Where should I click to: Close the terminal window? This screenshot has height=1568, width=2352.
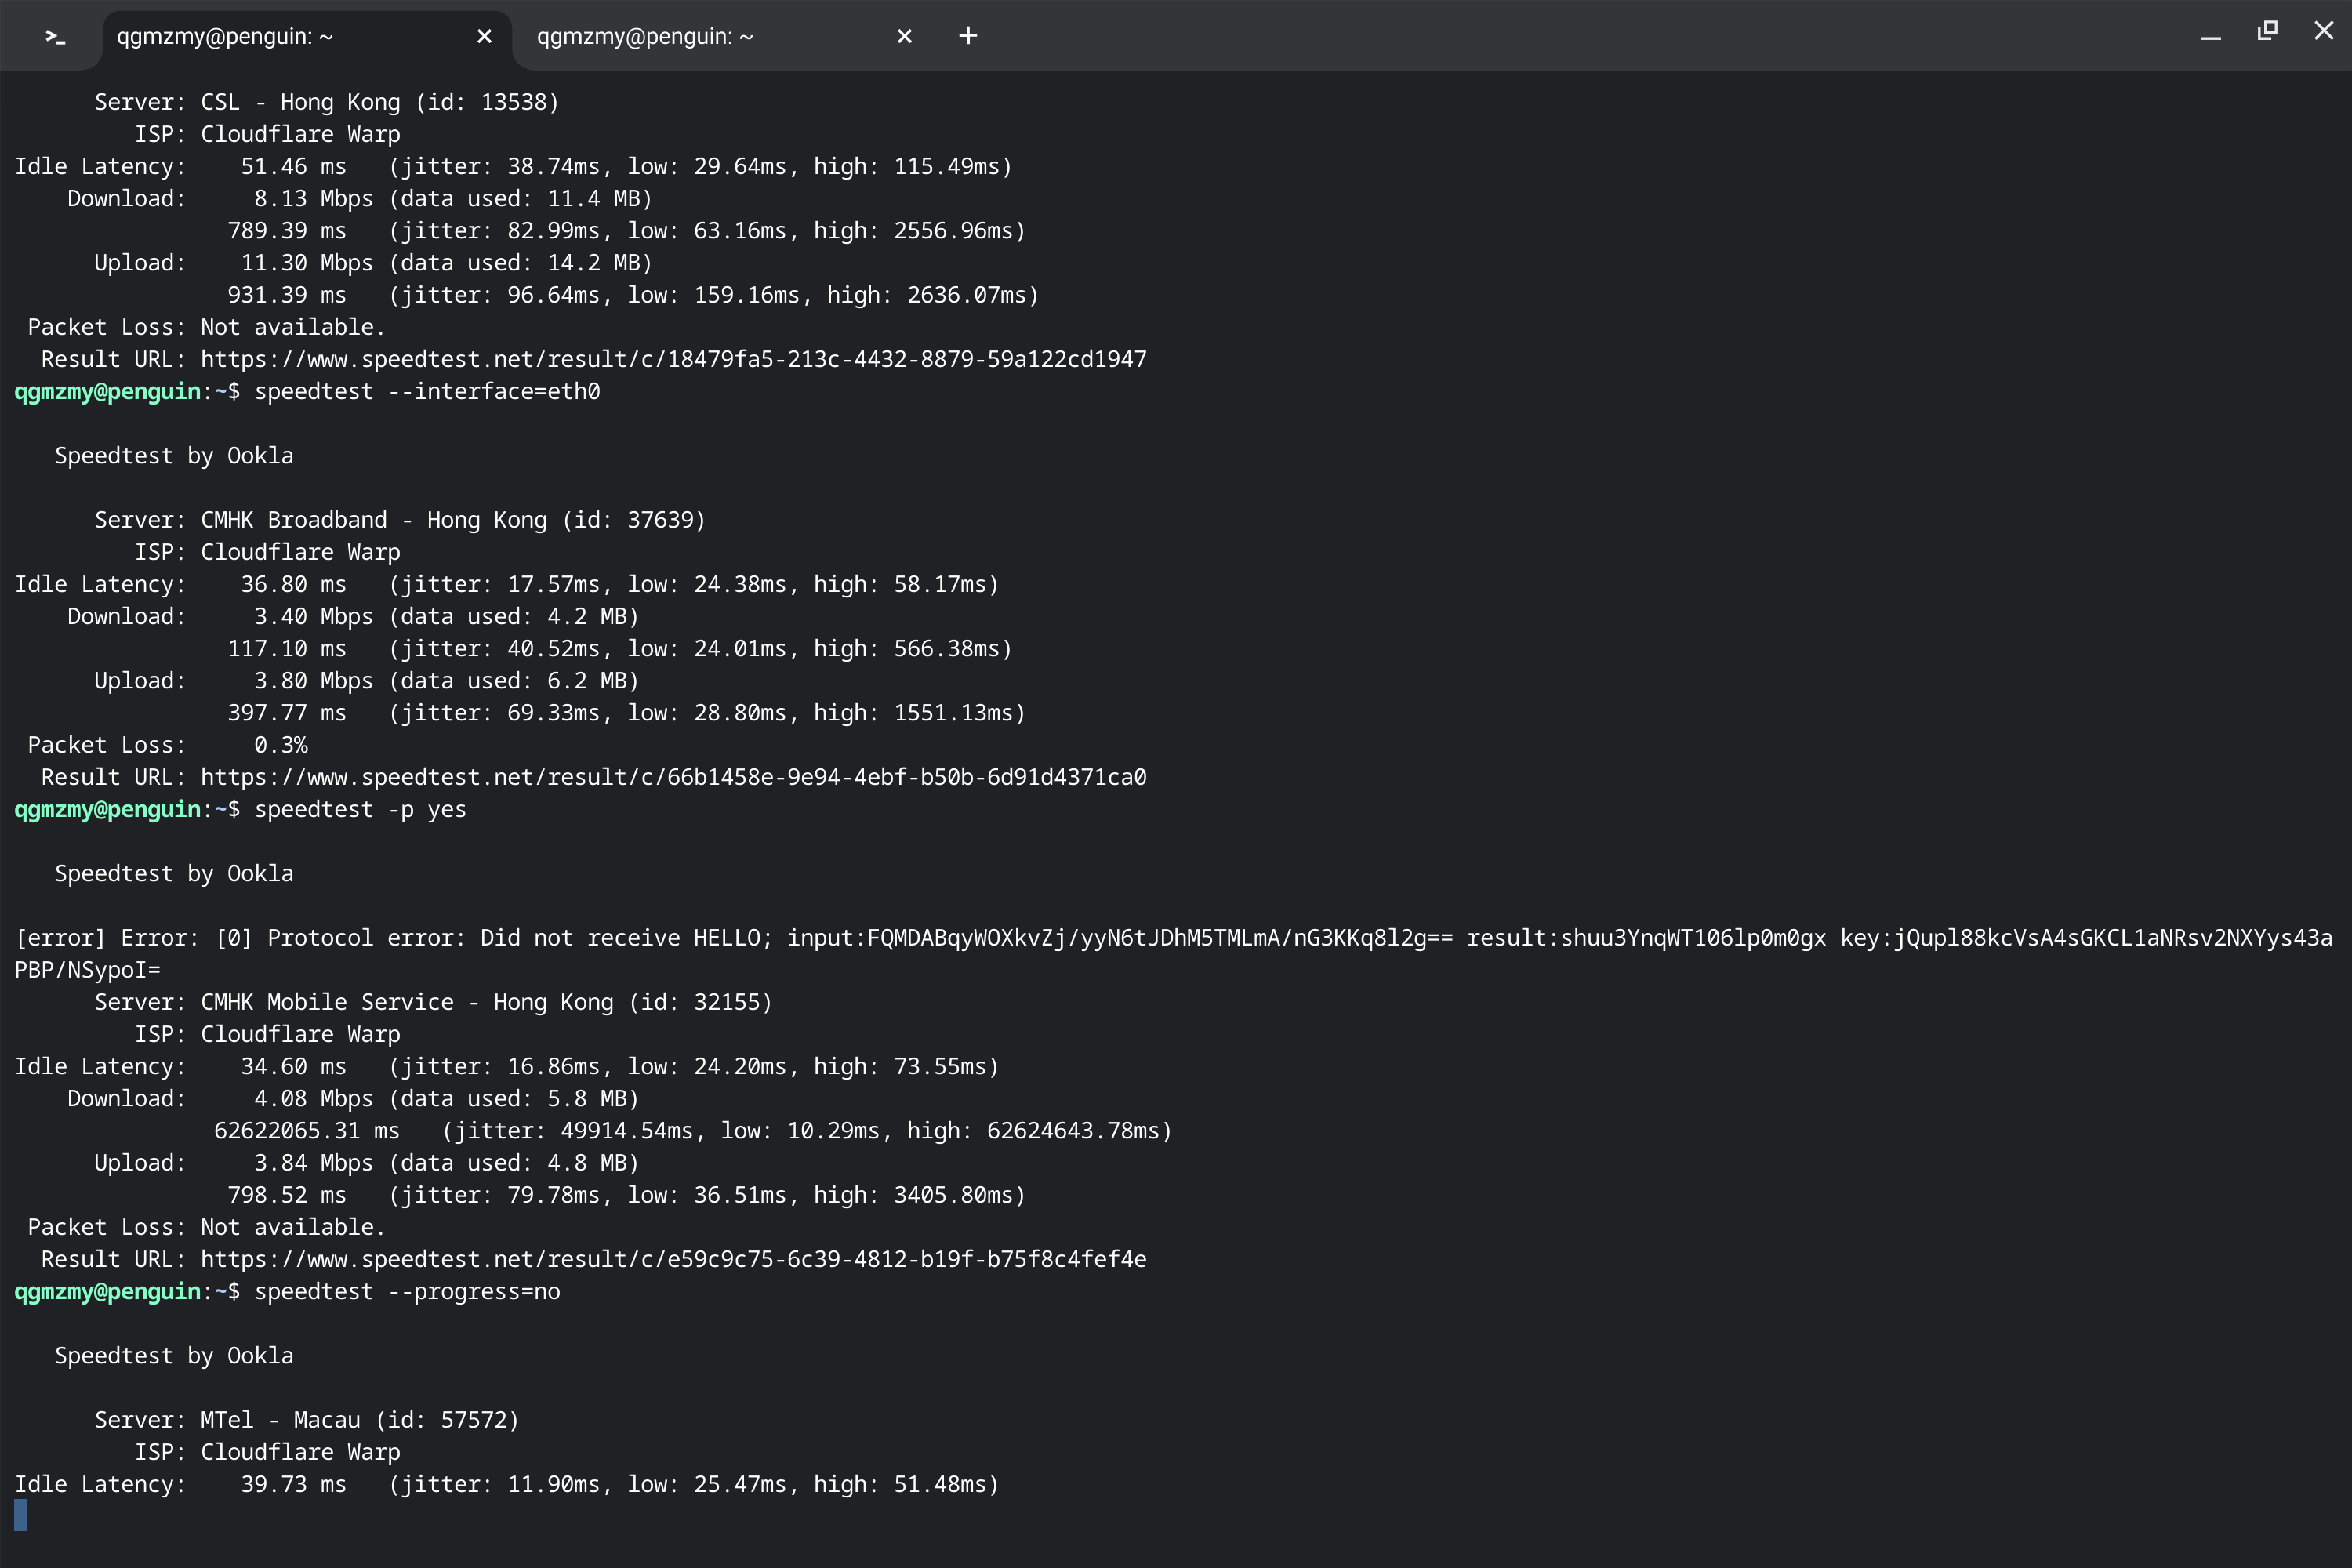2323,31
